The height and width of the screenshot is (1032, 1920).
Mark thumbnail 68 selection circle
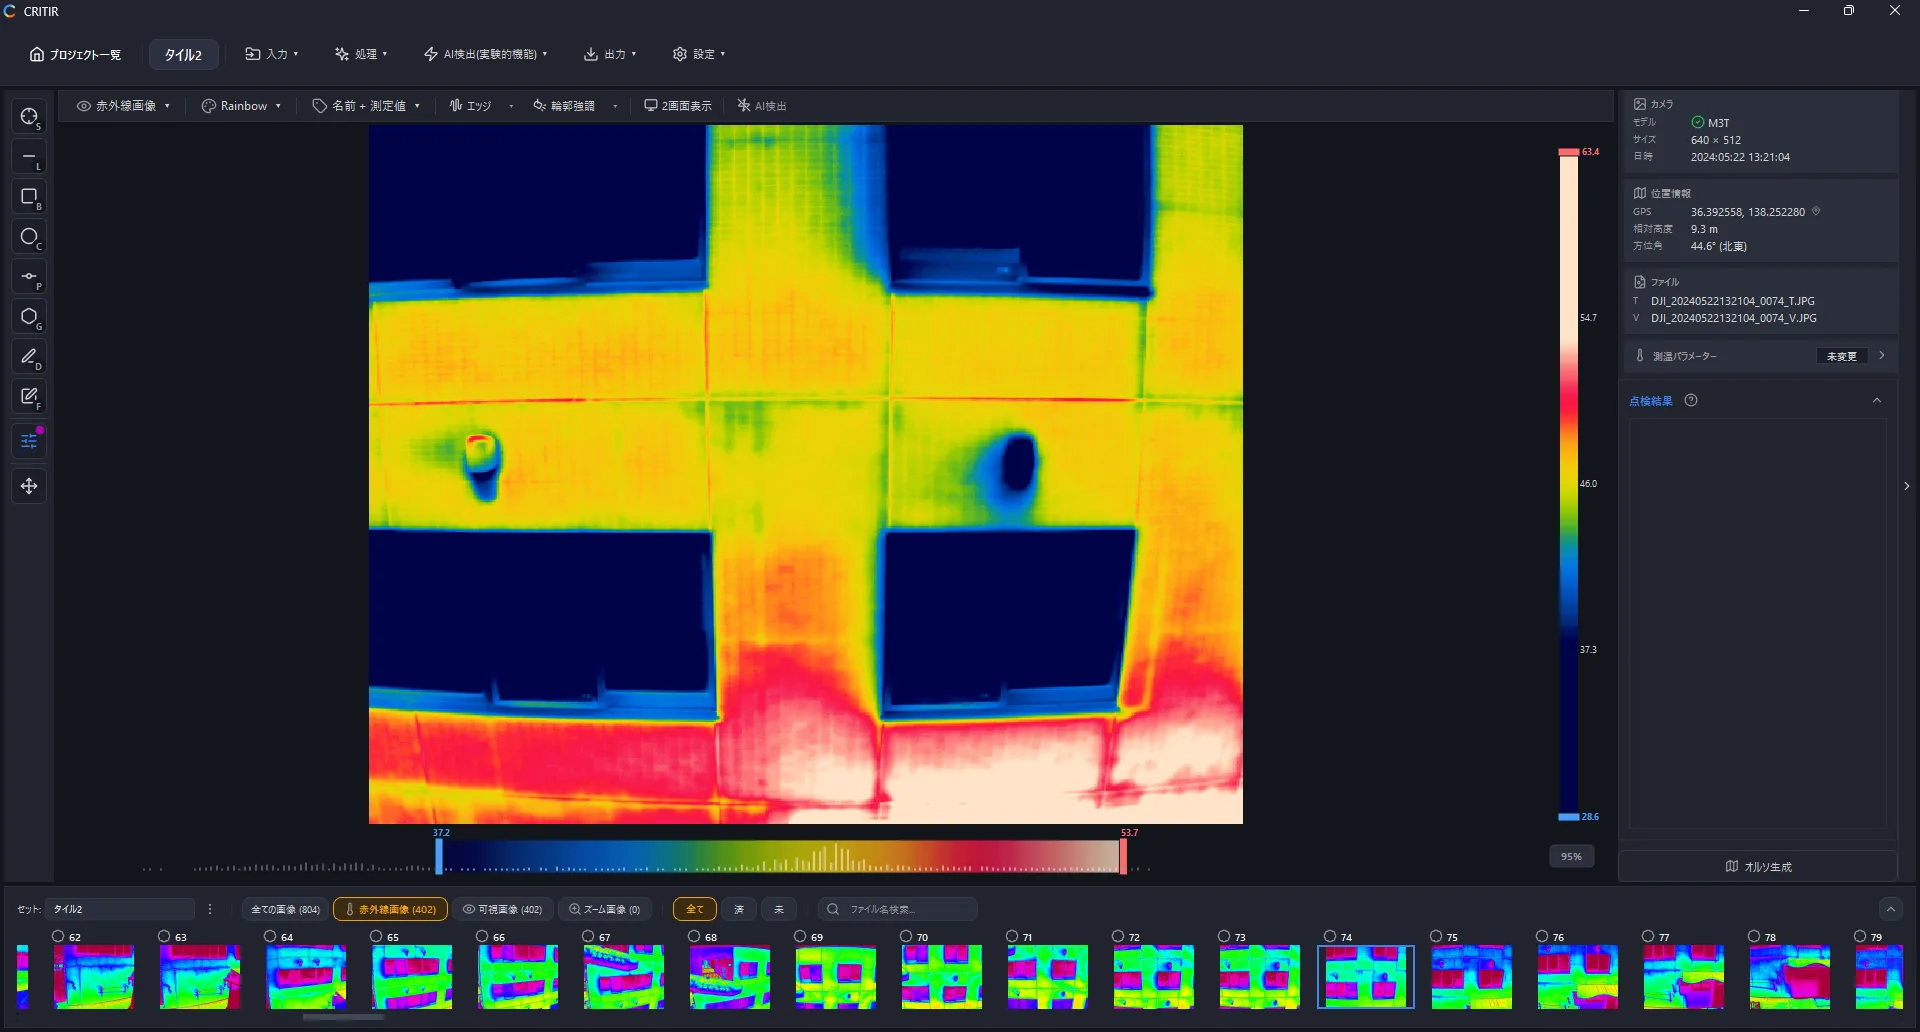pyautogui.click(x=694, y=936)
